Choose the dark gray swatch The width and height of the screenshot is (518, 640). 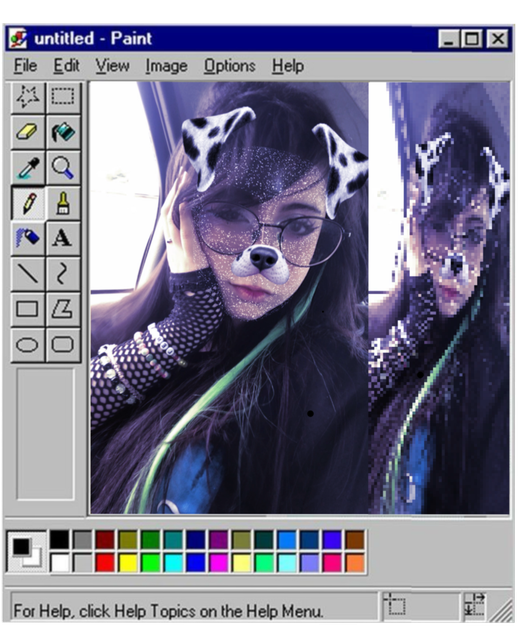(x=82, y=540)
